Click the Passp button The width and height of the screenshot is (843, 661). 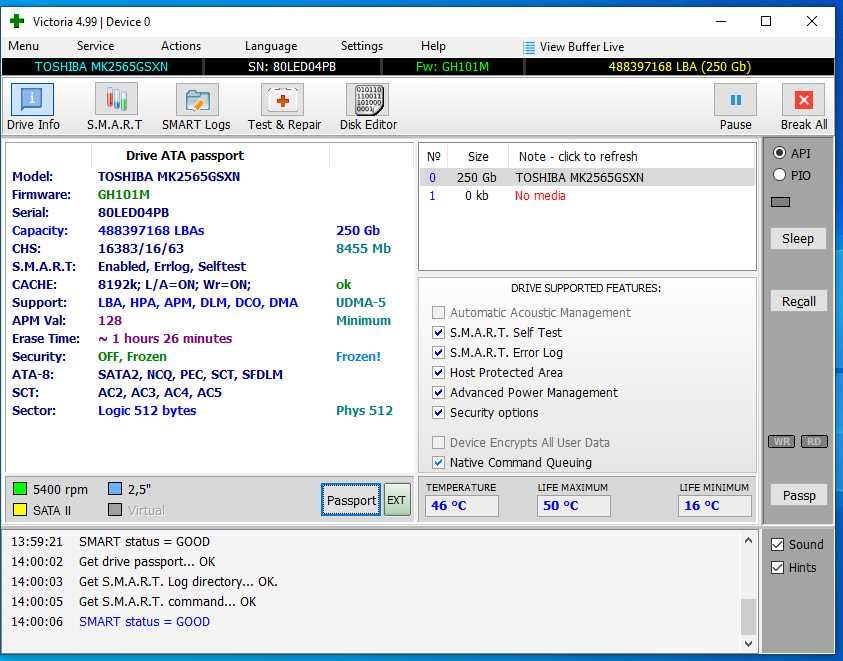click(798, 495)
